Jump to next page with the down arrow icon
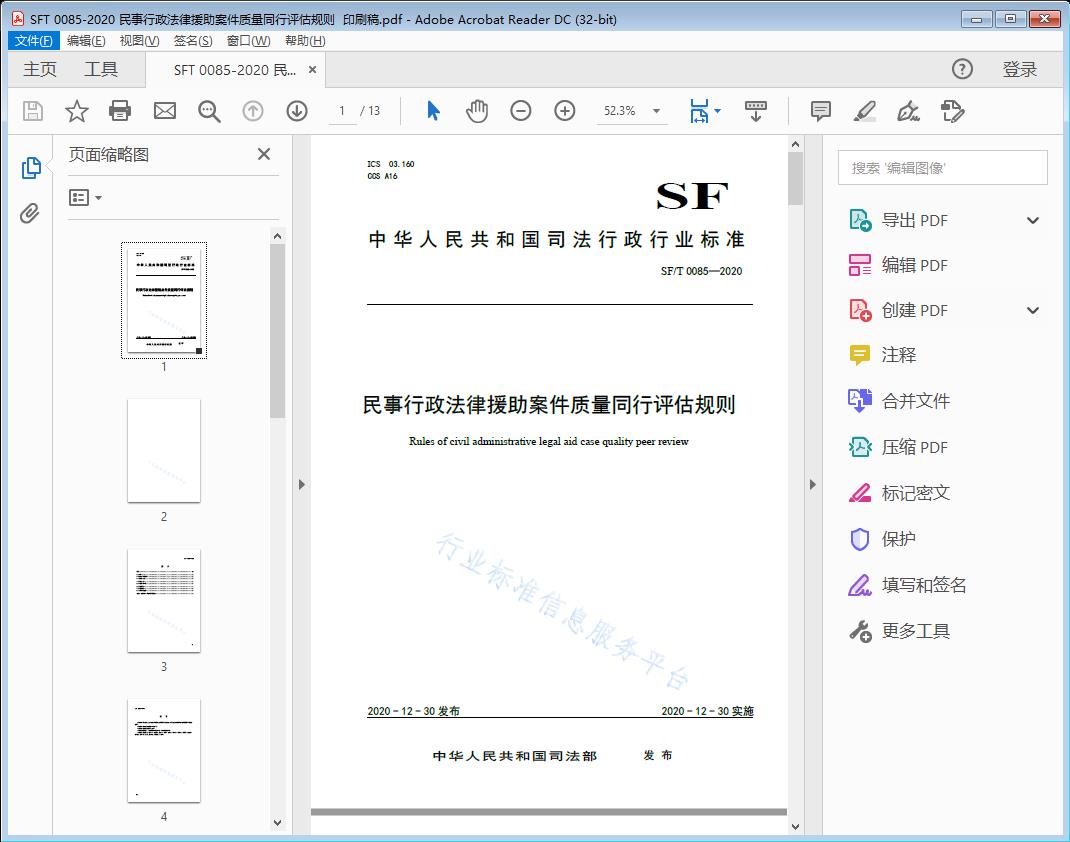 click(x=297, y=111)
